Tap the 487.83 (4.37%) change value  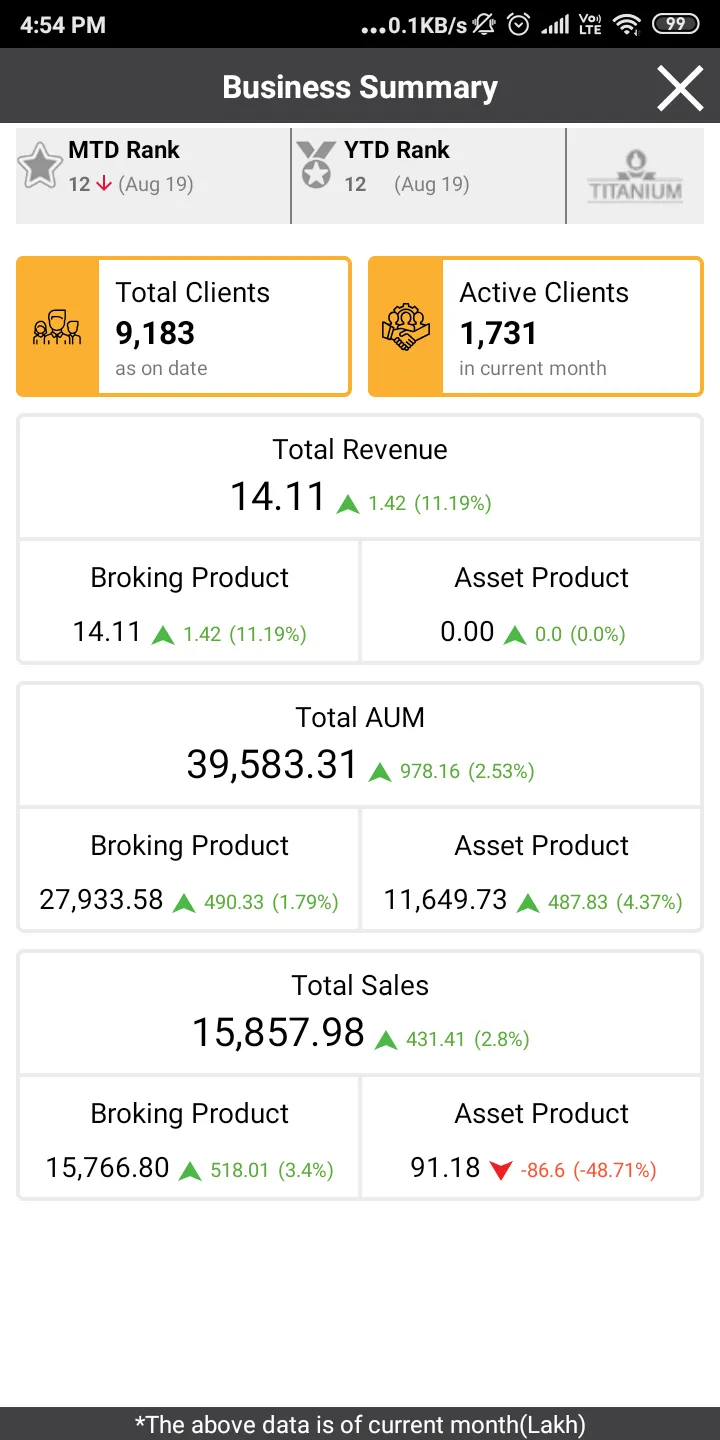(x=615, y=902)
